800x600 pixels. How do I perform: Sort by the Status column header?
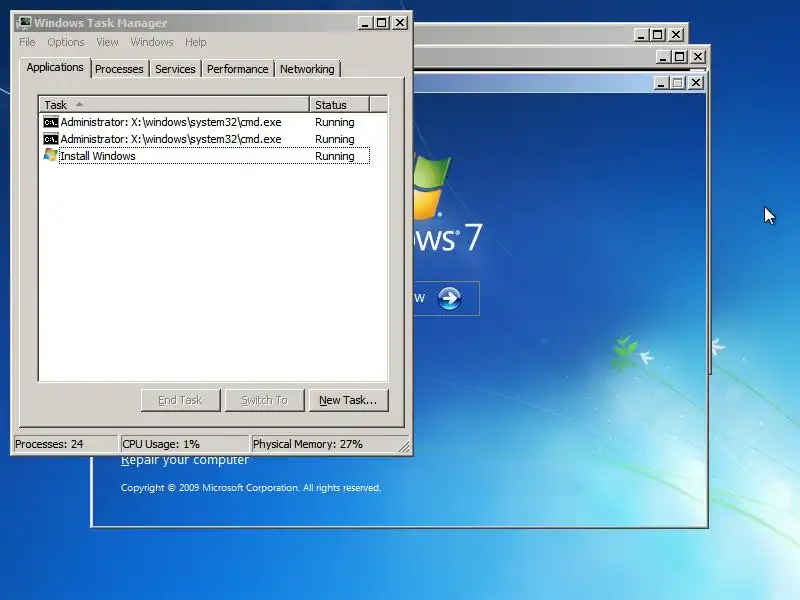[x=339, y=105]
